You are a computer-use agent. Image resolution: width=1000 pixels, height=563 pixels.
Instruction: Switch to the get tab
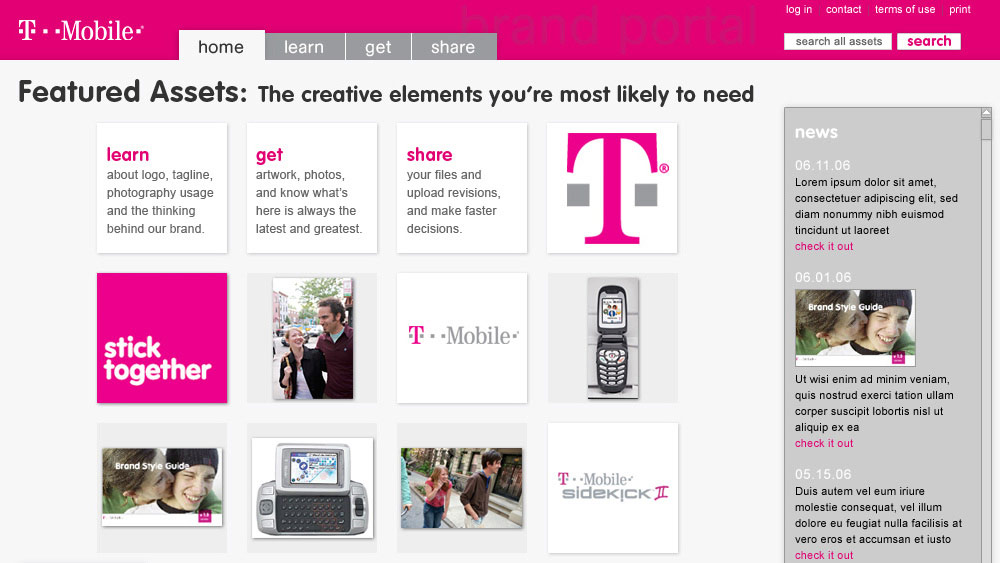pos(378,47)
